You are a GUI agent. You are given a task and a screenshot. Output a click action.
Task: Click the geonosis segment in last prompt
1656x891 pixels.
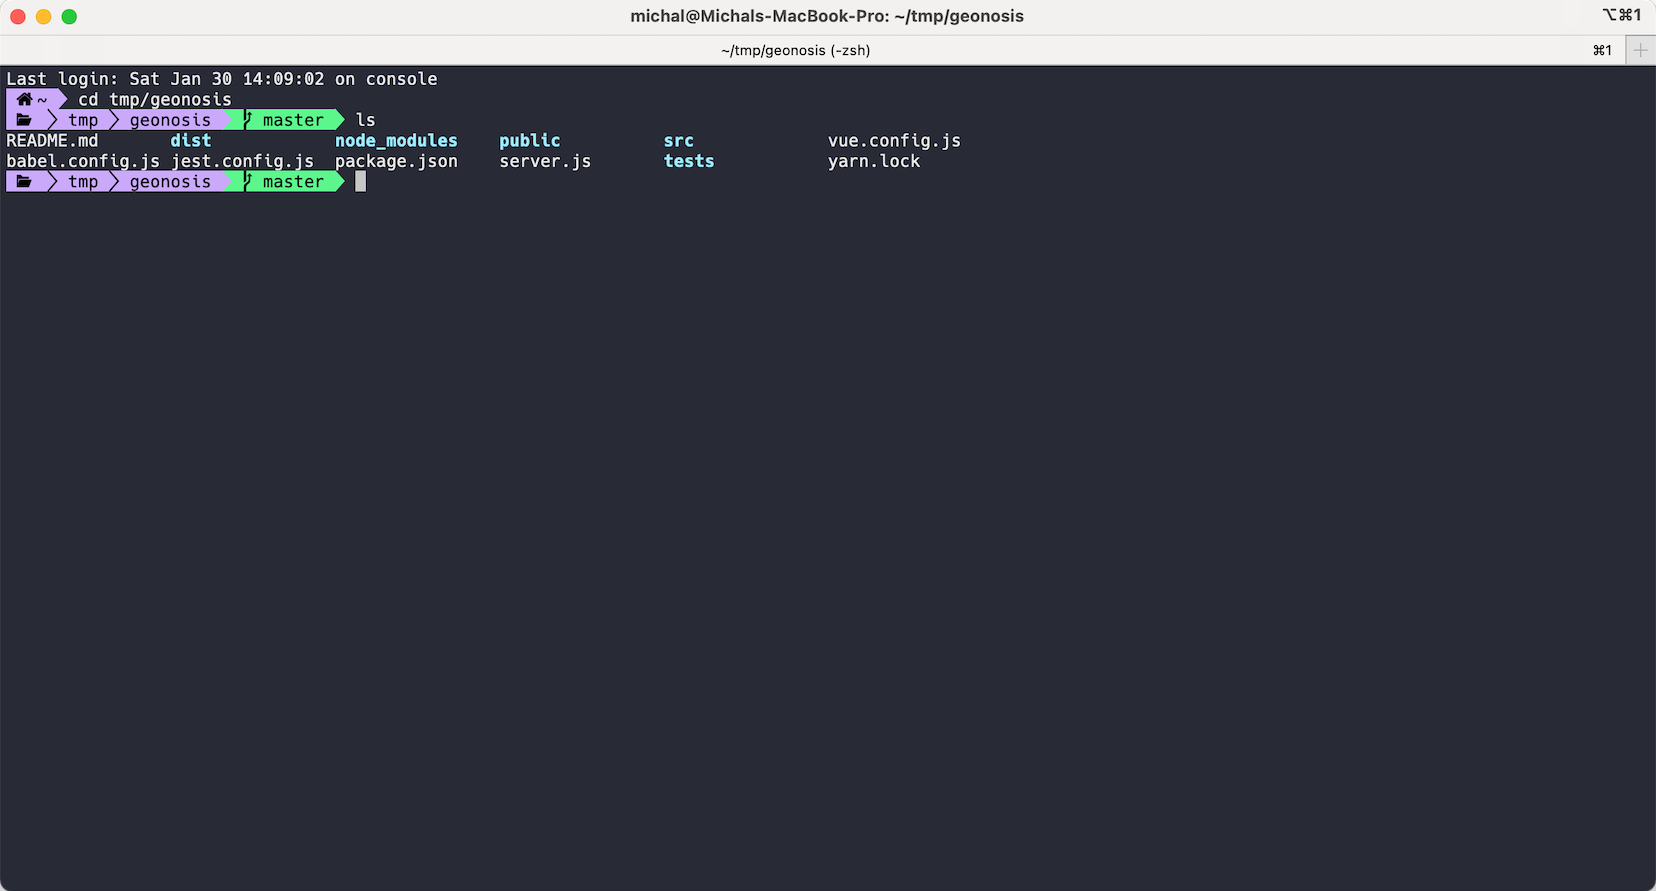coord(170,182)
